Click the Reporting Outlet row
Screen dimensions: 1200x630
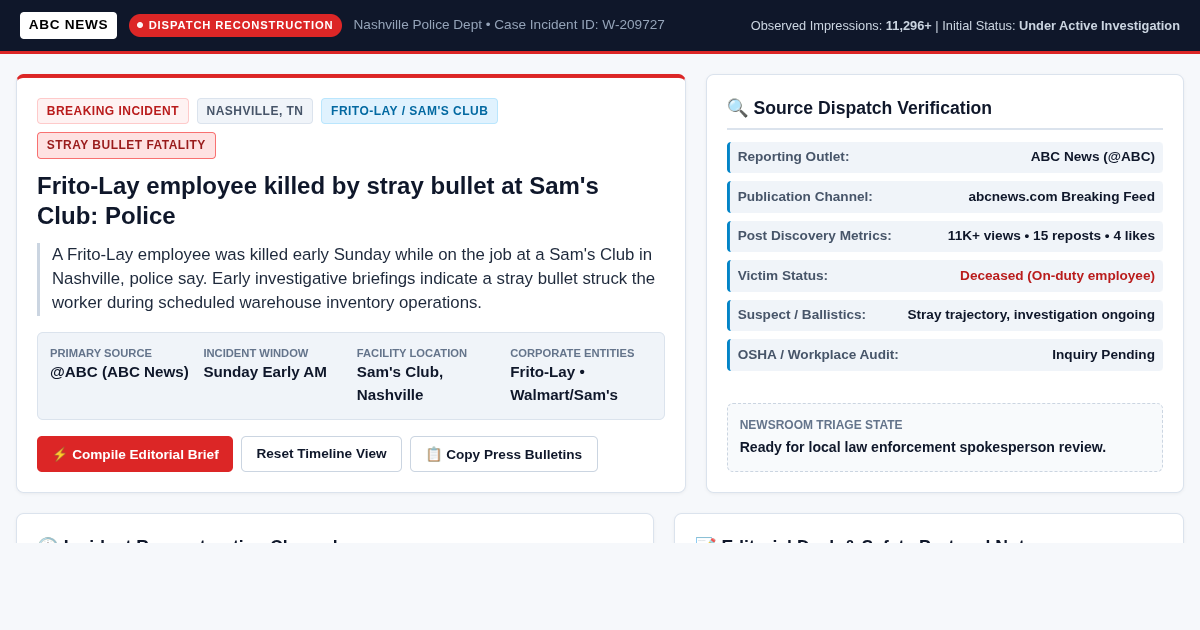click(x=945, y=157)
